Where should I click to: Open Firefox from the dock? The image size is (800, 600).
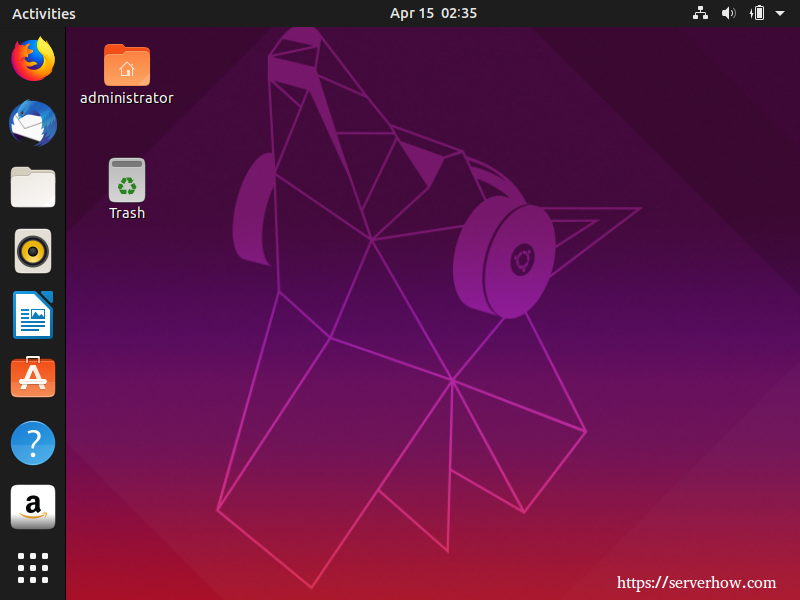33,59
